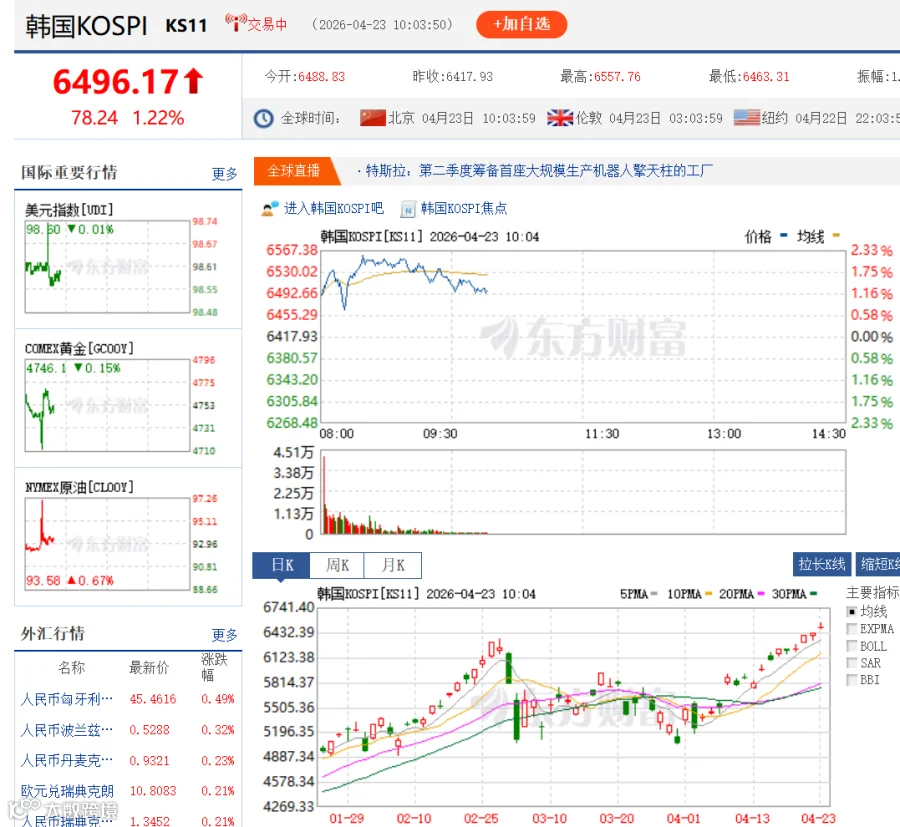
Task: Click the 今开 6488.83 value
Action: point(321,76)
